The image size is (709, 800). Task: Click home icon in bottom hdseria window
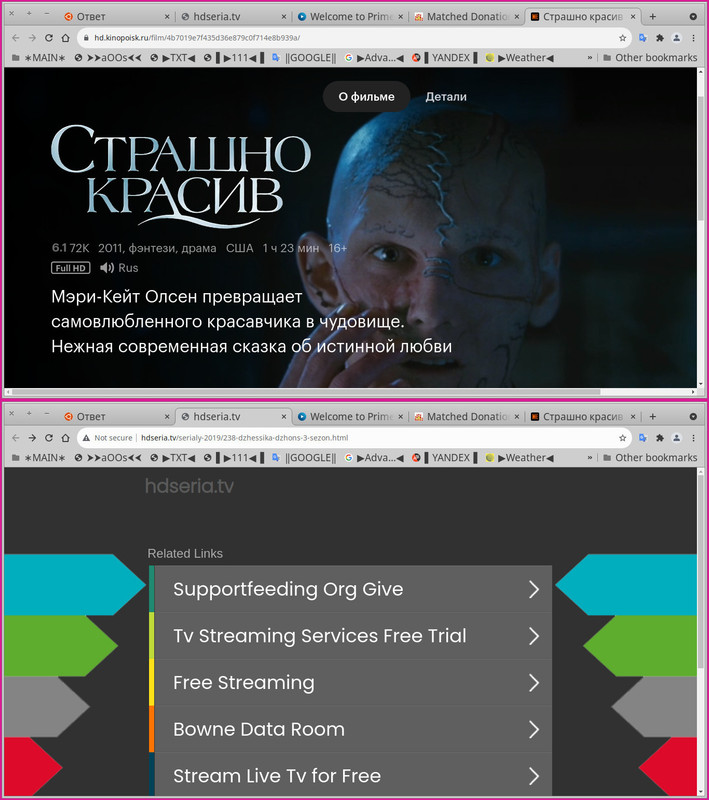[x=65, y=438]
